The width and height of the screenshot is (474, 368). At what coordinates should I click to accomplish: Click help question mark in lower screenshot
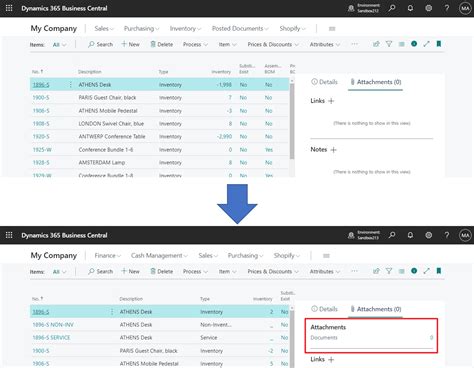(447, 235)
